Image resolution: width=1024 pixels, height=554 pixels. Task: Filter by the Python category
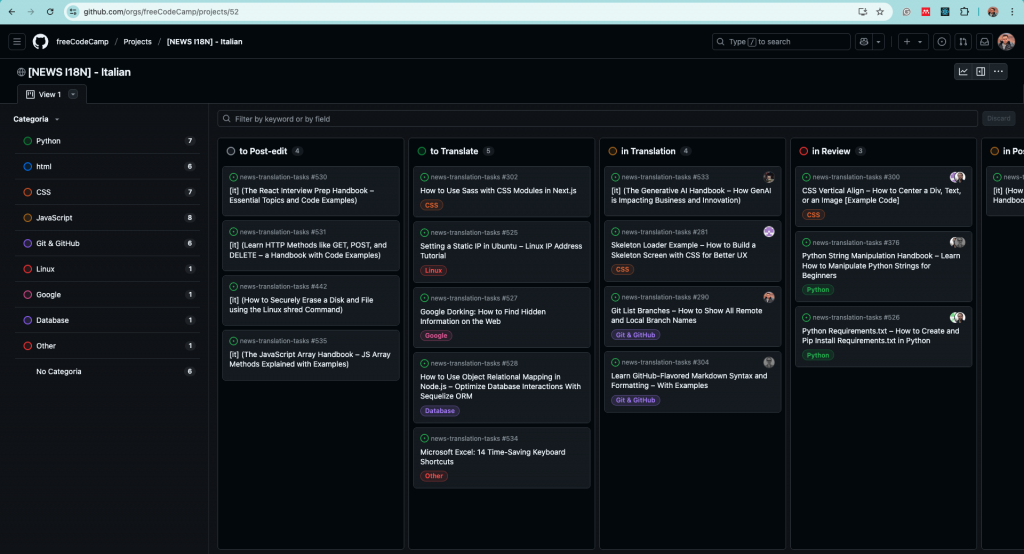click(x=108, y=141)
